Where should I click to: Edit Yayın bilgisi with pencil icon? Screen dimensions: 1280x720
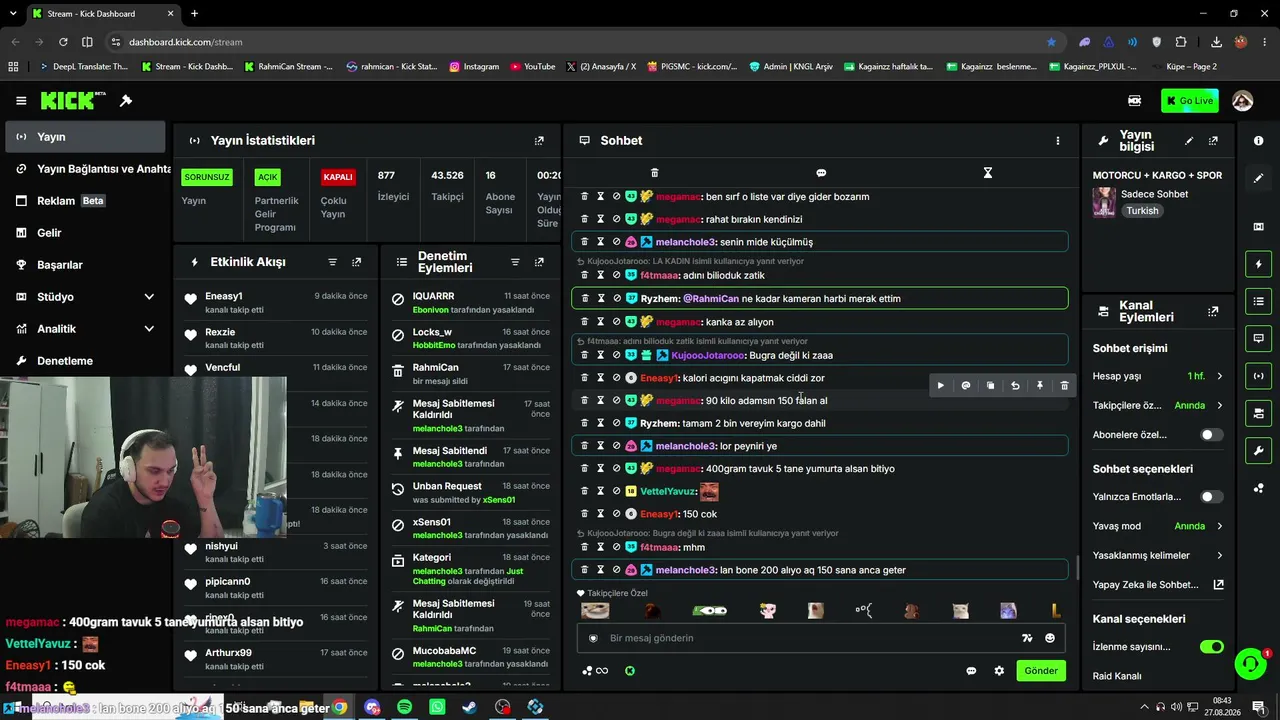pyautogui.click(x=1189, y=141)
